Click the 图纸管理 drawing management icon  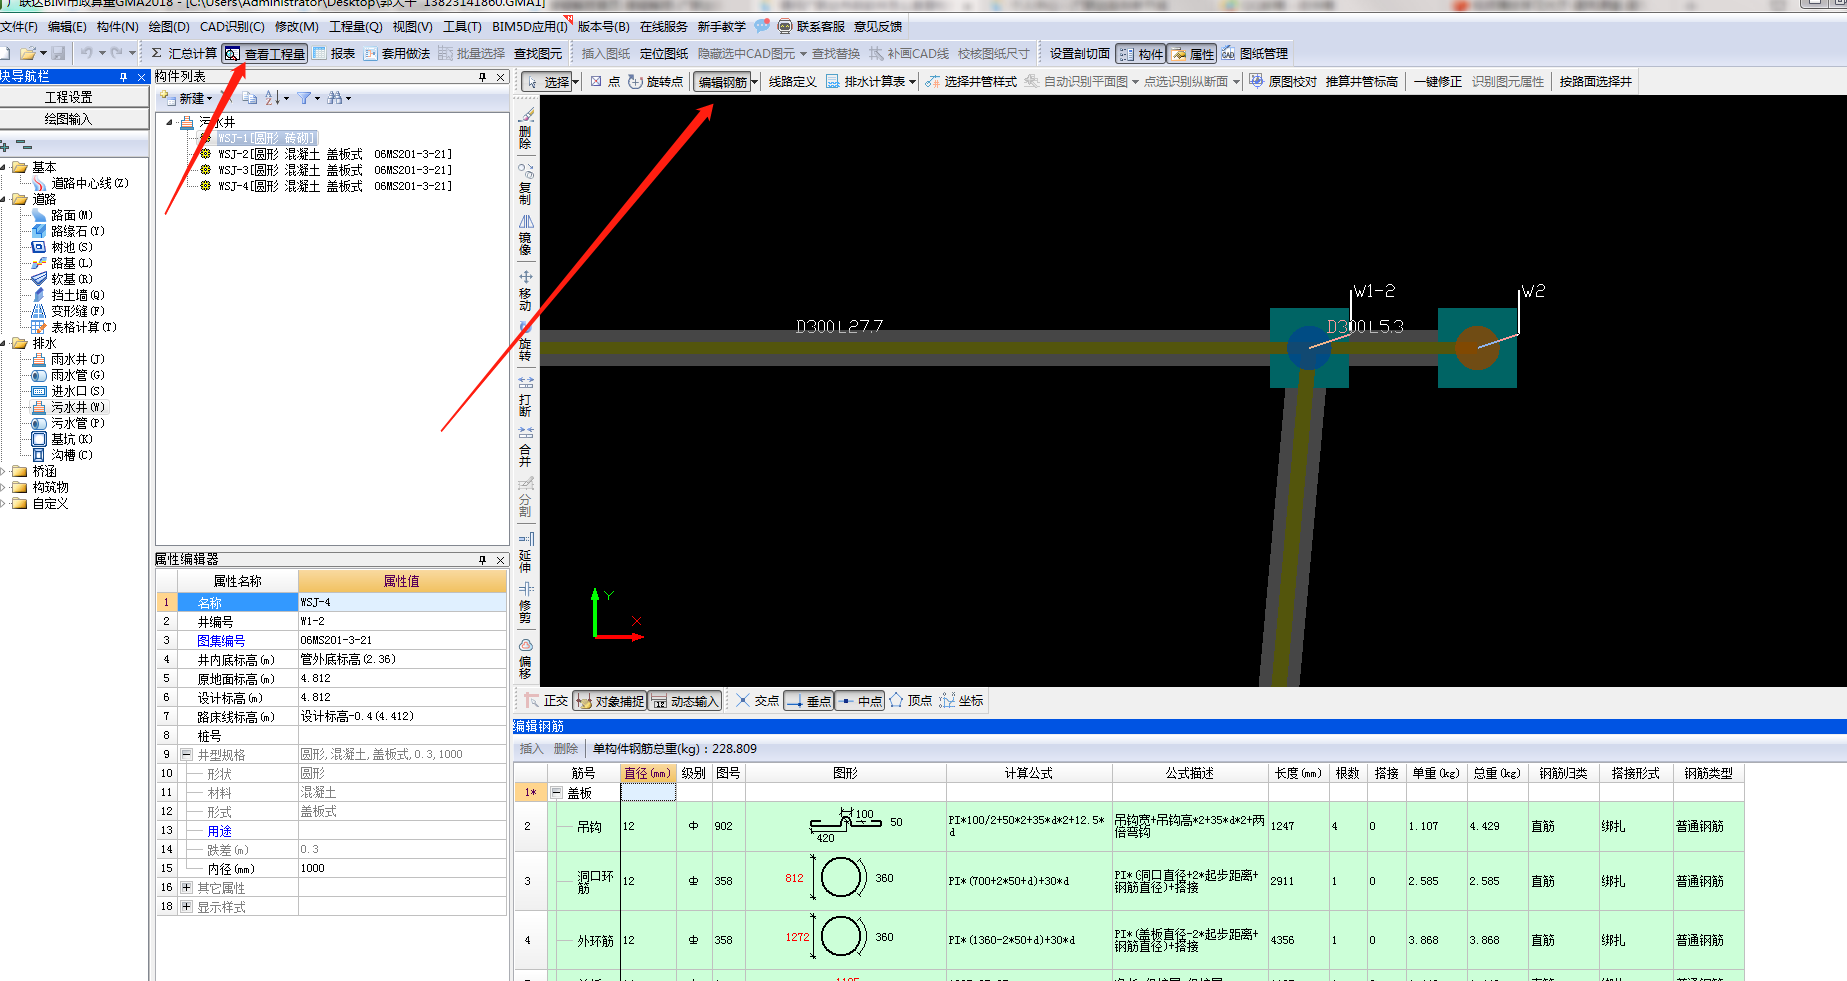[x=1228, y=54]
